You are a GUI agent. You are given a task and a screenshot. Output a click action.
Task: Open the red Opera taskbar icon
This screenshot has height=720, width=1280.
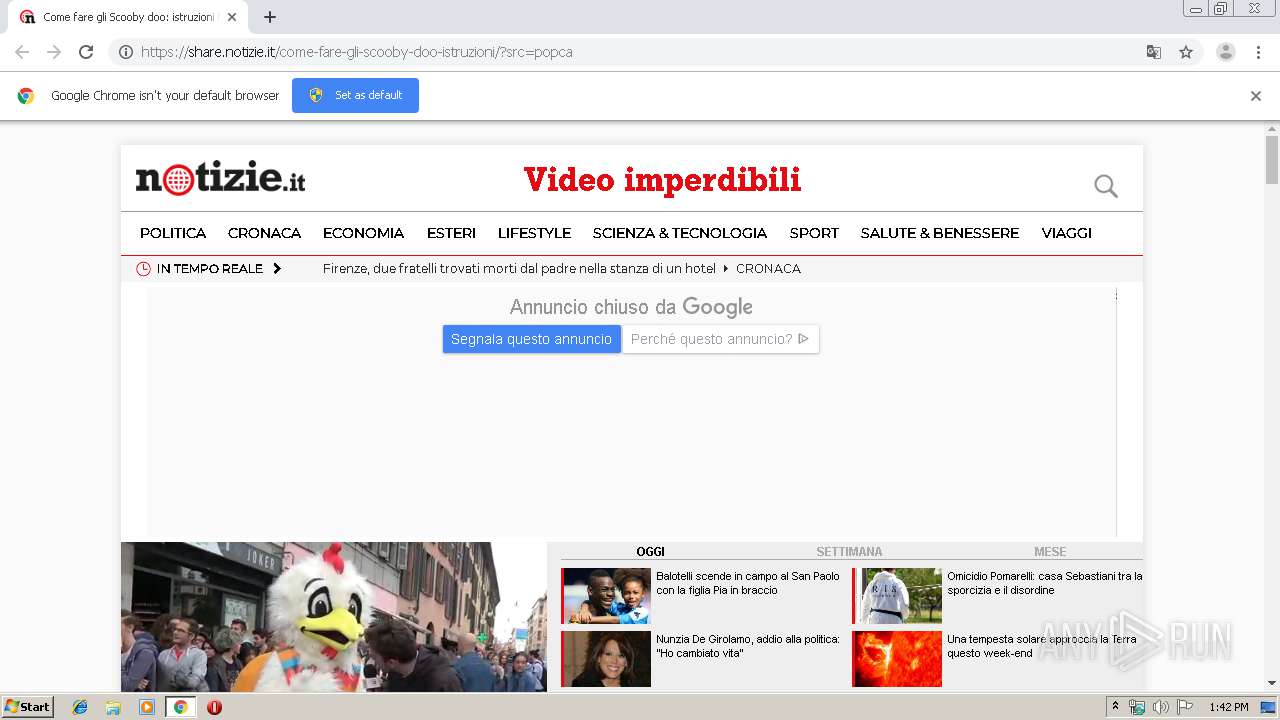pyautogui.click(x=214, y=707)
